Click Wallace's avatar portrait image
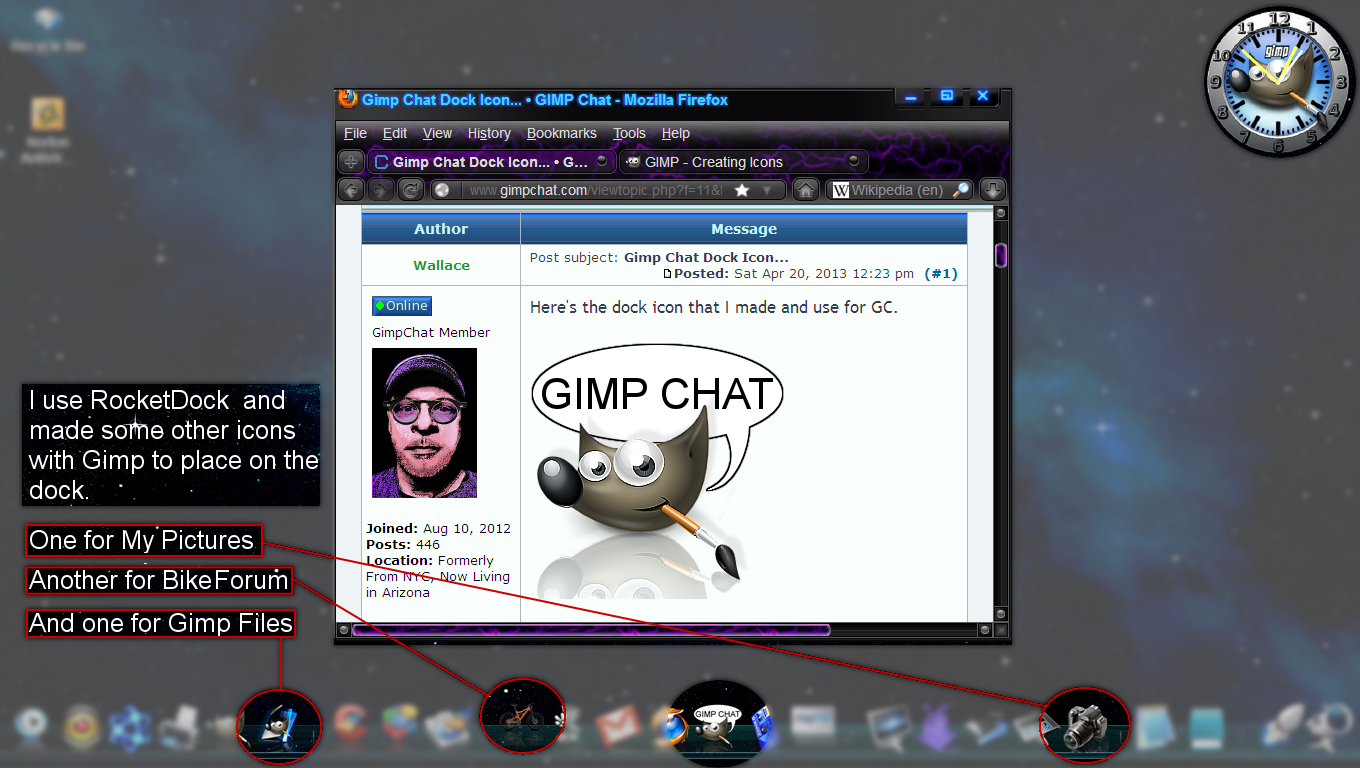The width and height of the screenshot is (1360, 768). (x=424, y=423)
